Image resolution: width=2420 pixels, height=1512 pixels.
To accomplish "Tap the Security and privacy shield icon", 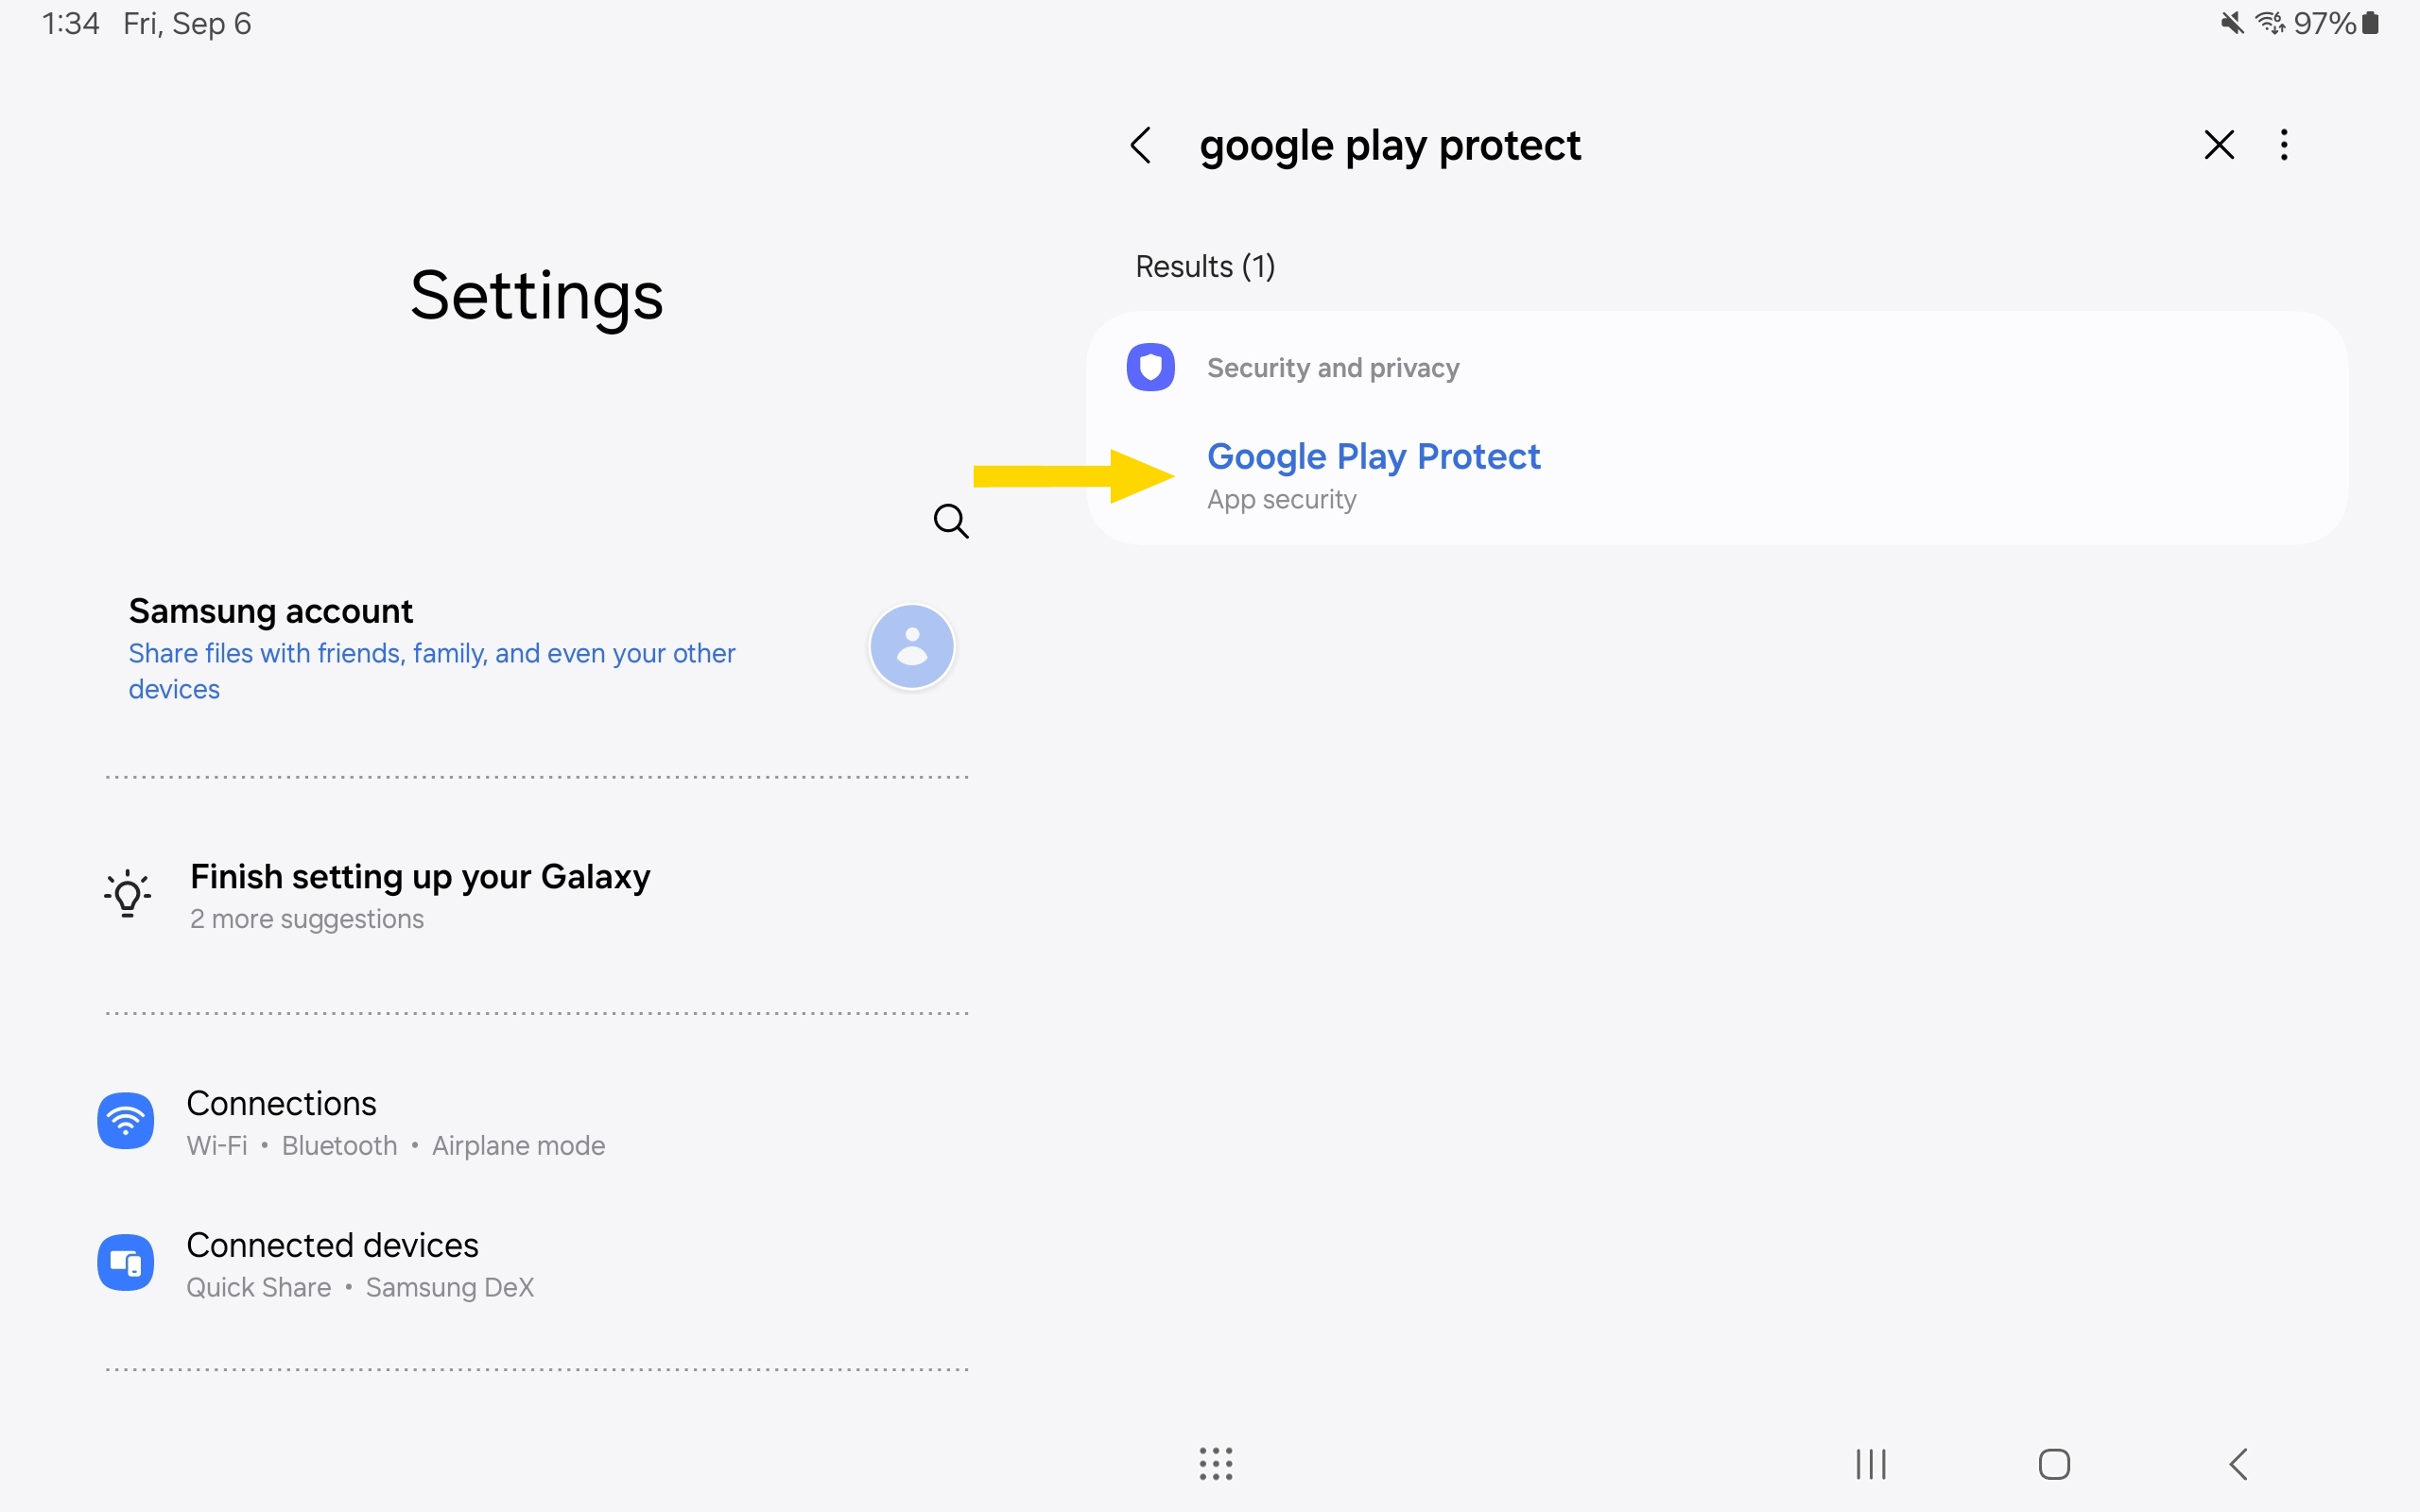I will point(1150,368).
